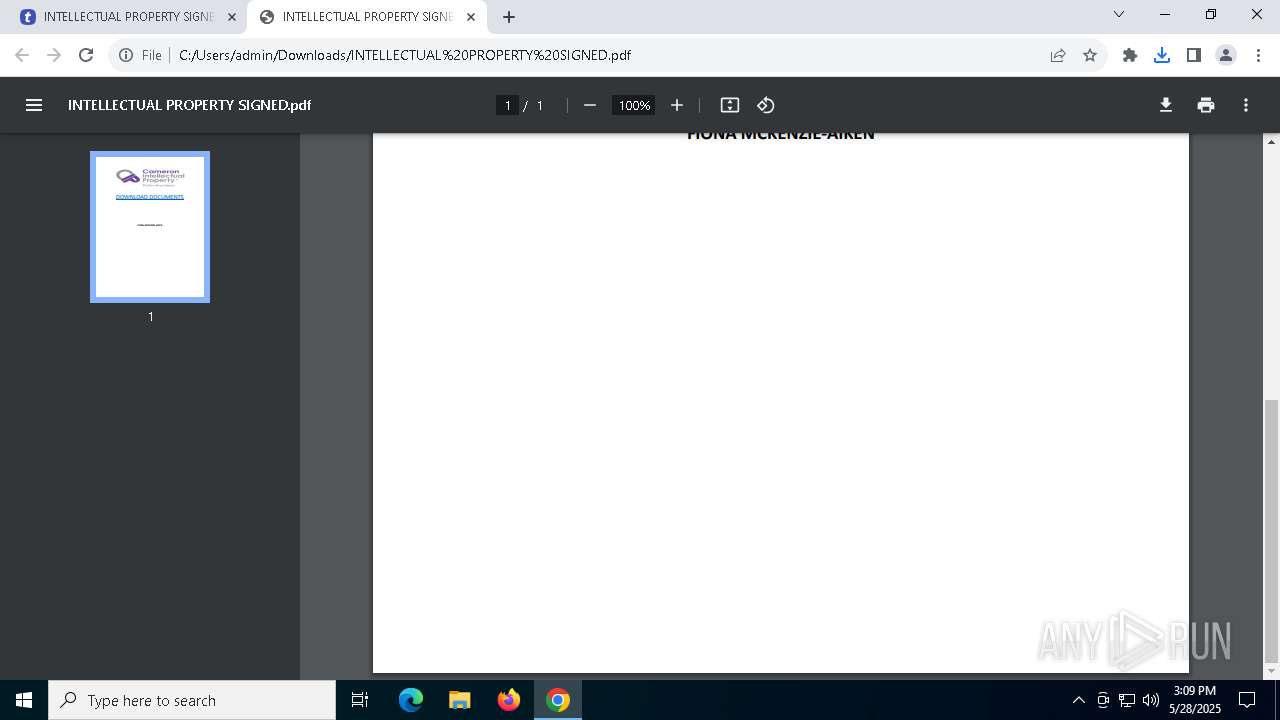Click the page number input field
This screenshot has width=1280, height=720.
point(507,105)
